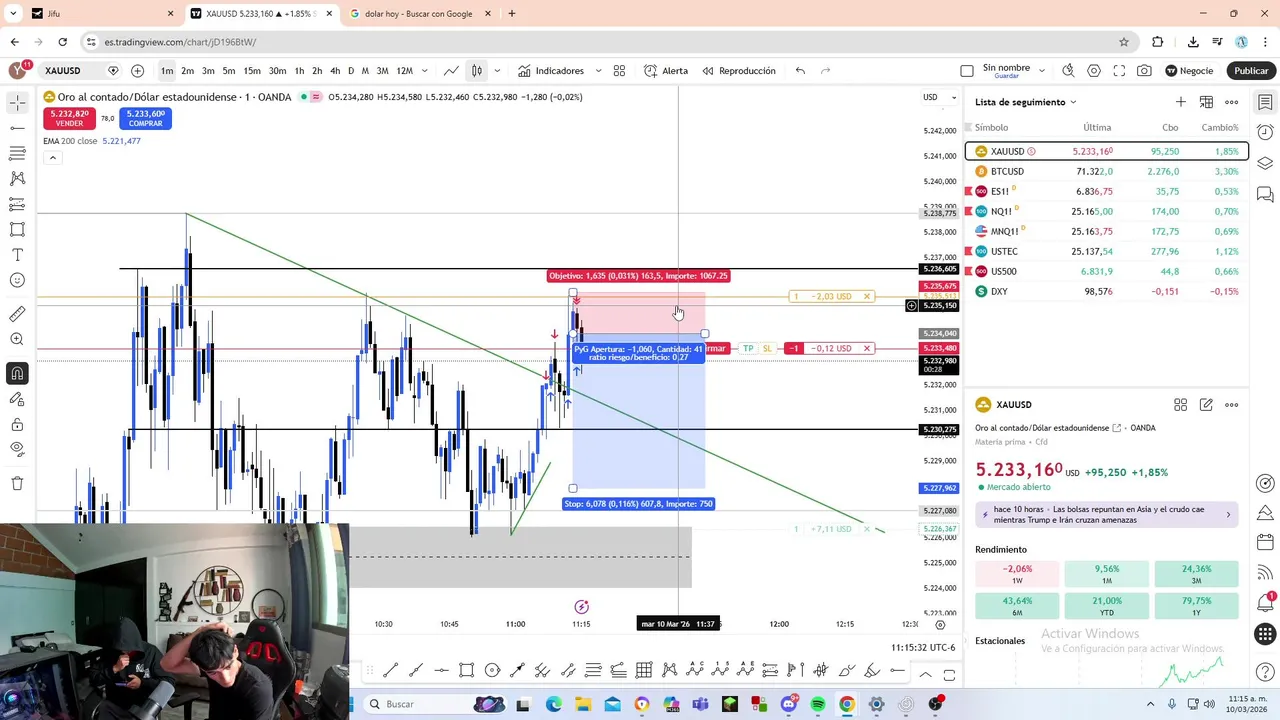This screenshot has width=1280, height=720.
Task: Select BTCUSD in the watchlist
Action: [1107, 172]
